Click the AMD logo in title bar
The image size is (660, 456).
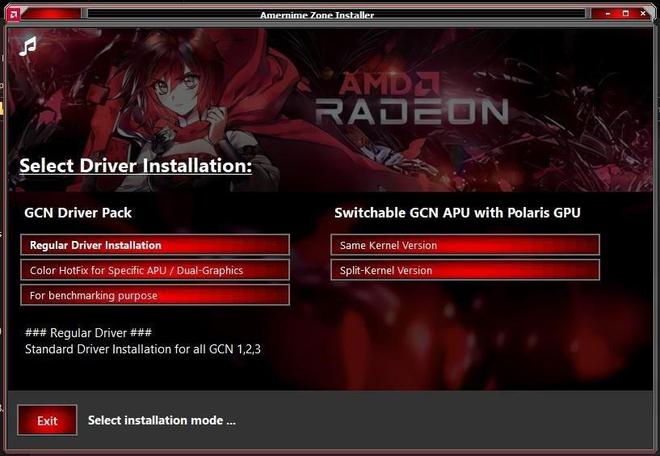click(13, 15)
